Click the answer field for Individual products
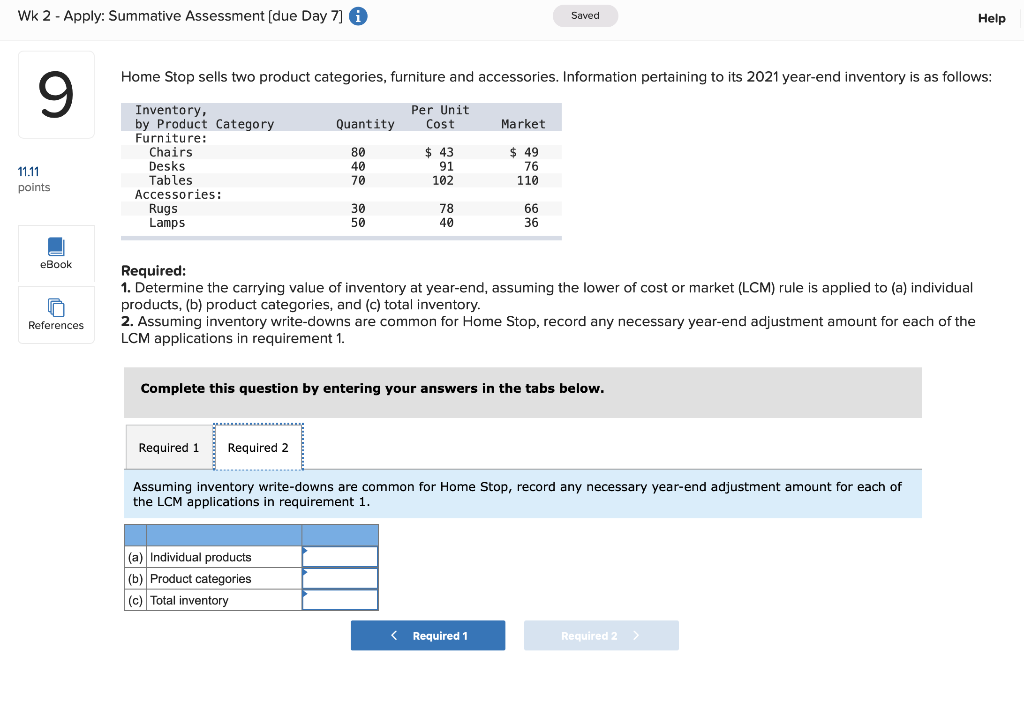The height and width of the screenshot is (702, 1024). (x=342, y=557)
